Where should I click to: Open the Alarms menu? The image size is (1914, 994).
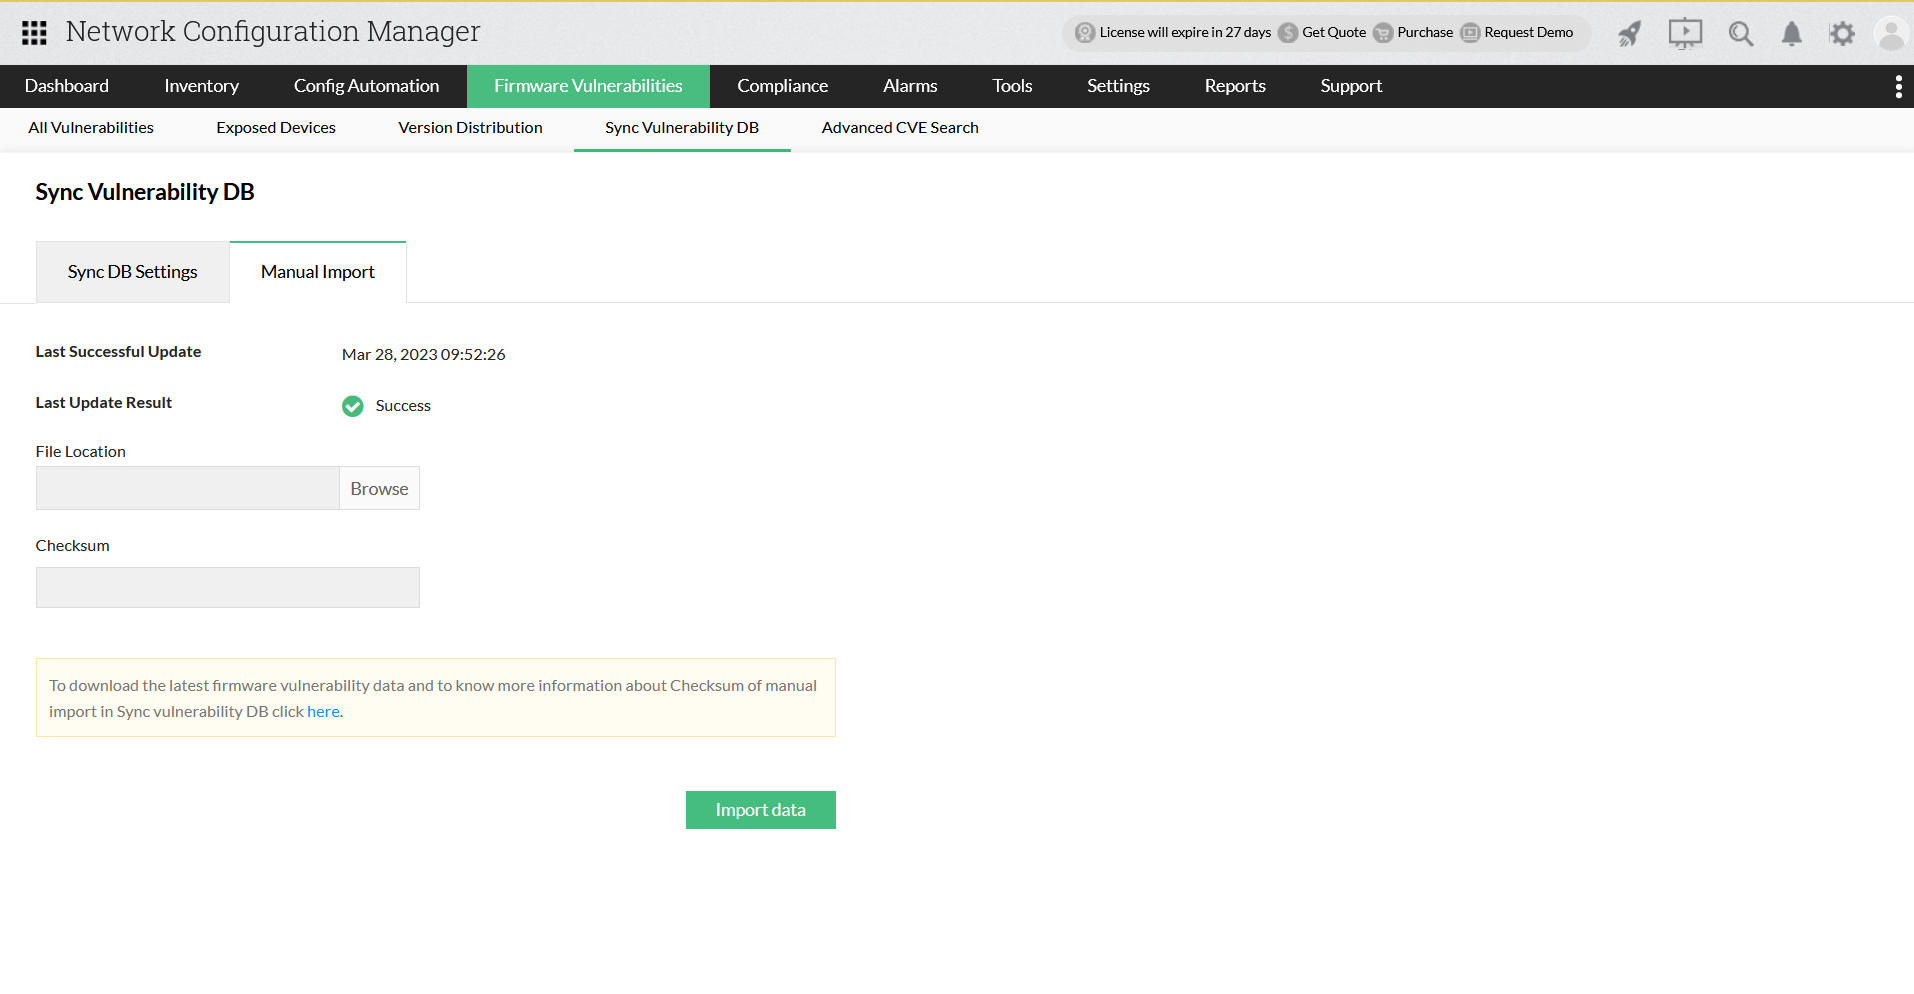[910, 86]
